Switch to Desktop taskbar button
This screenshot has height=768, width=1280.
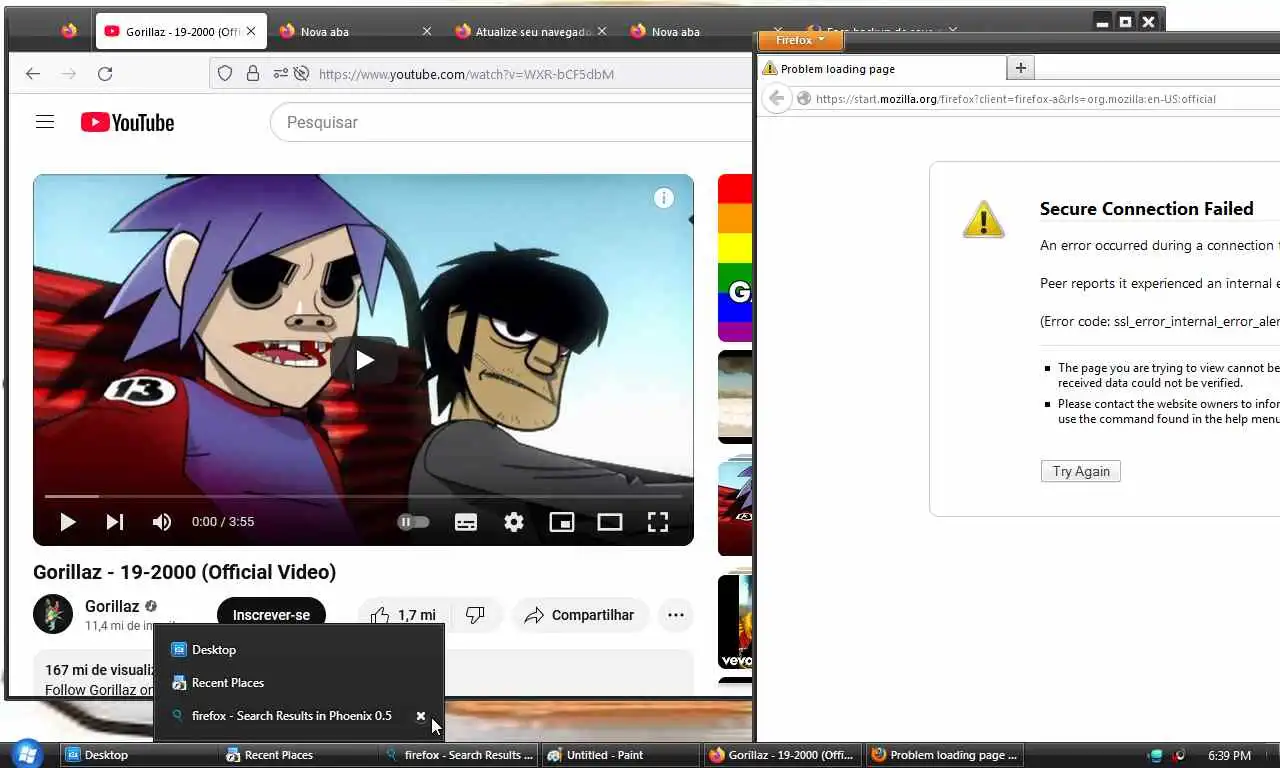[x=138, y=755]
